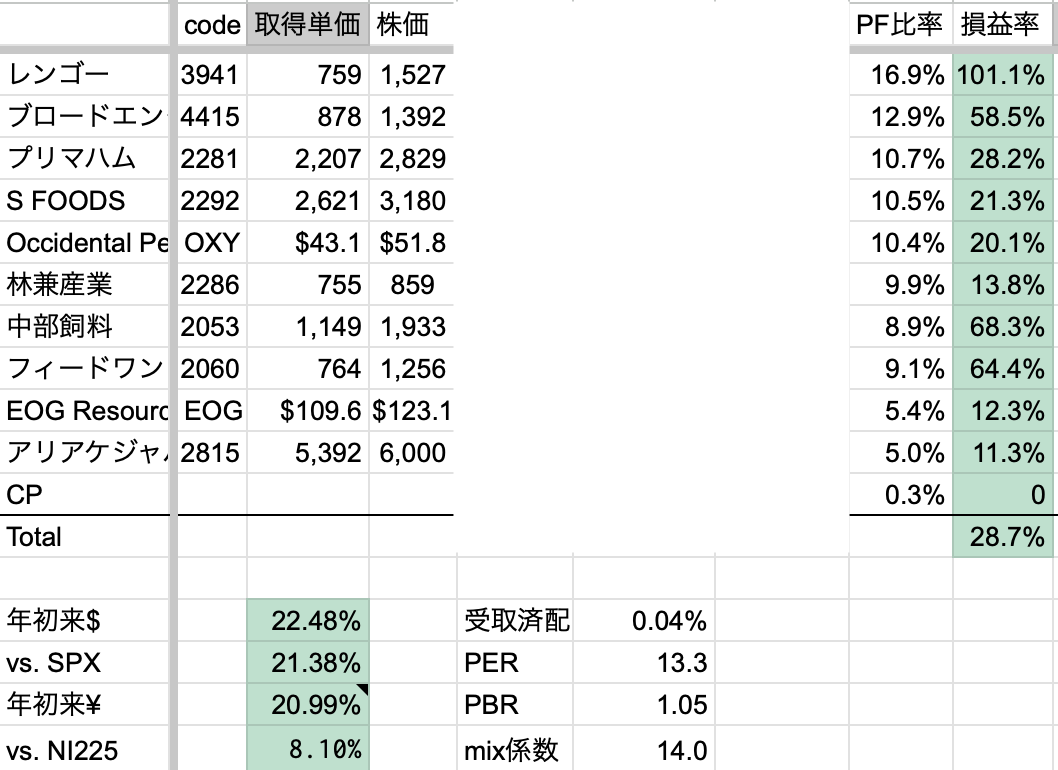1058x770 pixels.
Task: Select the CP row label
Action: (x=84, y=494)
